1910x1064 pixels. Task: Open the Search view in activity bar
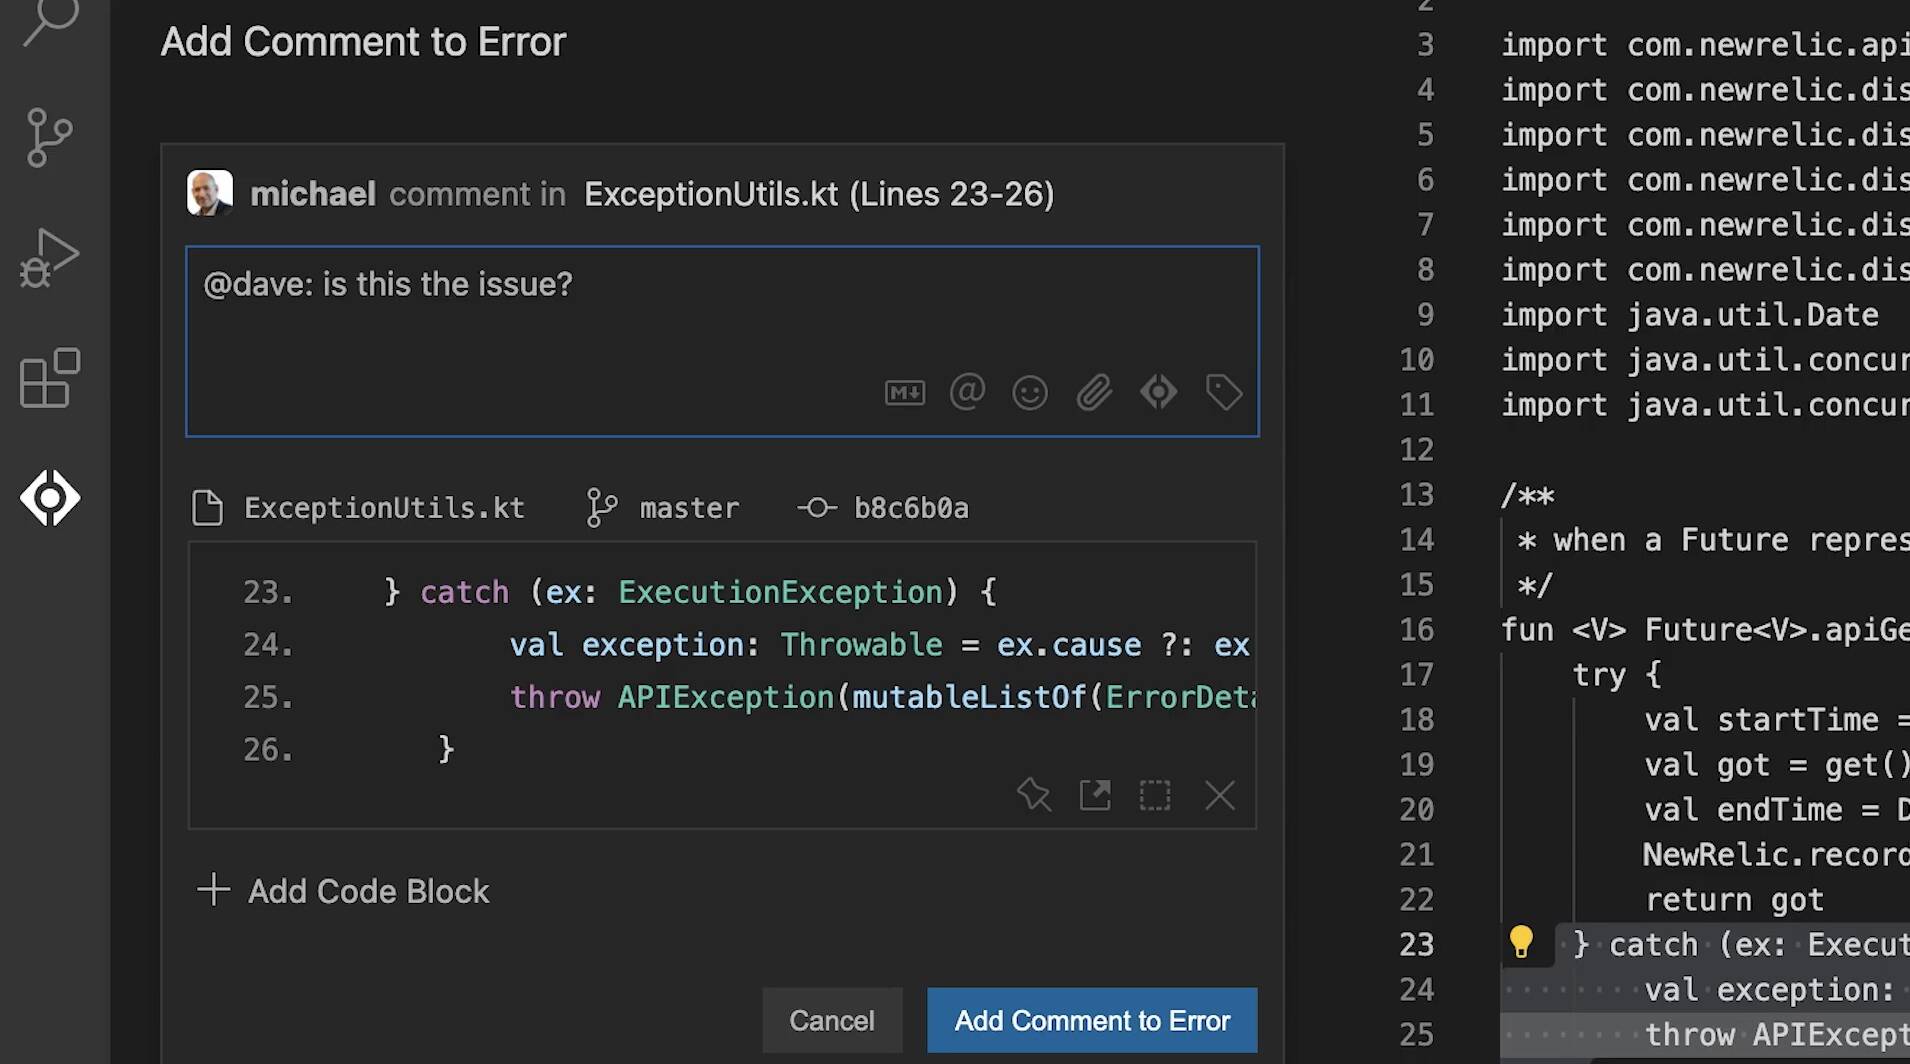pos(50,20)
